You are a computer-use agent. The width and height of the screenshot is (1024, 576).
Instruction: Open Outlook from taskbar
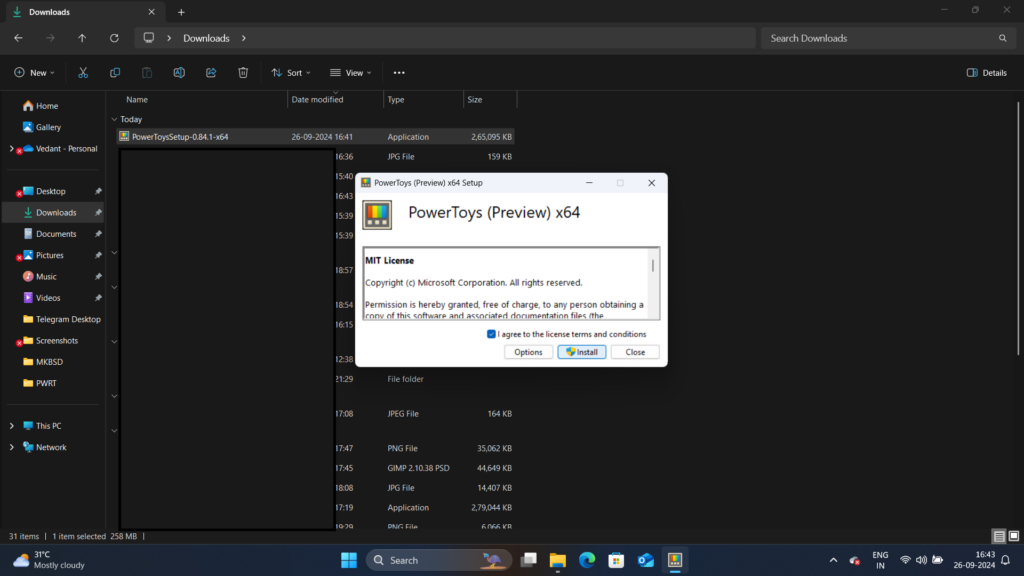point(645,560)
